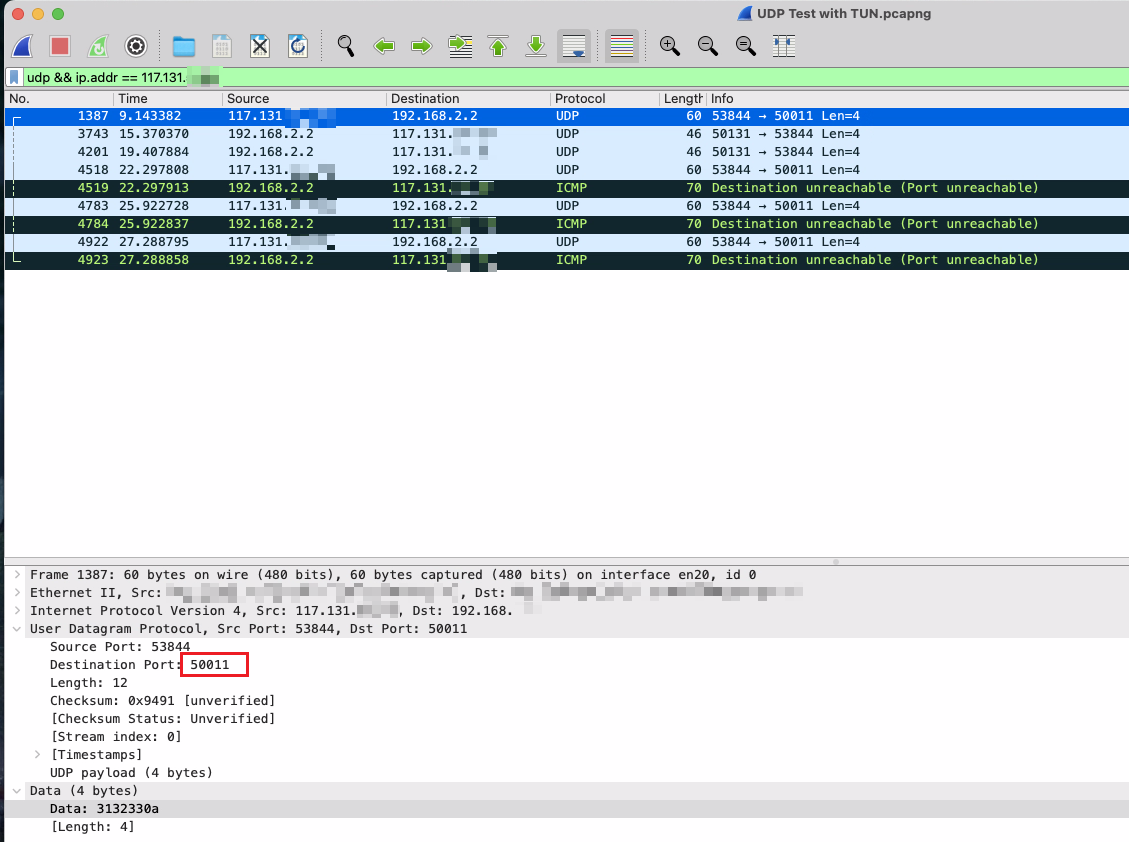Open capture options gear icon
Image resolution: width=1129 pixels, height=842 pixels.
[136, 46]
